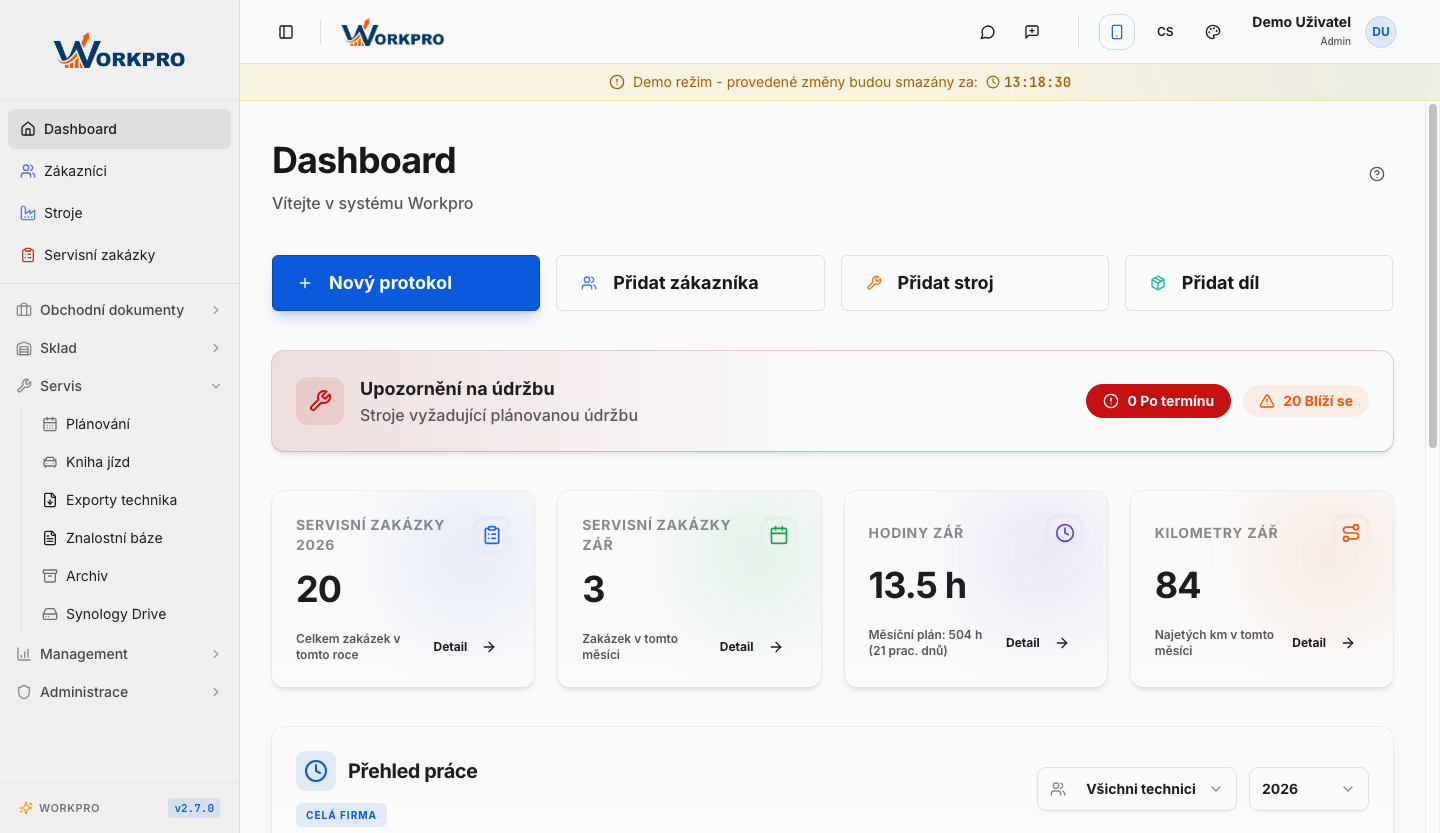Click Přidat stroj button
Screen dimensions: 1440x833
click(975, 283)
